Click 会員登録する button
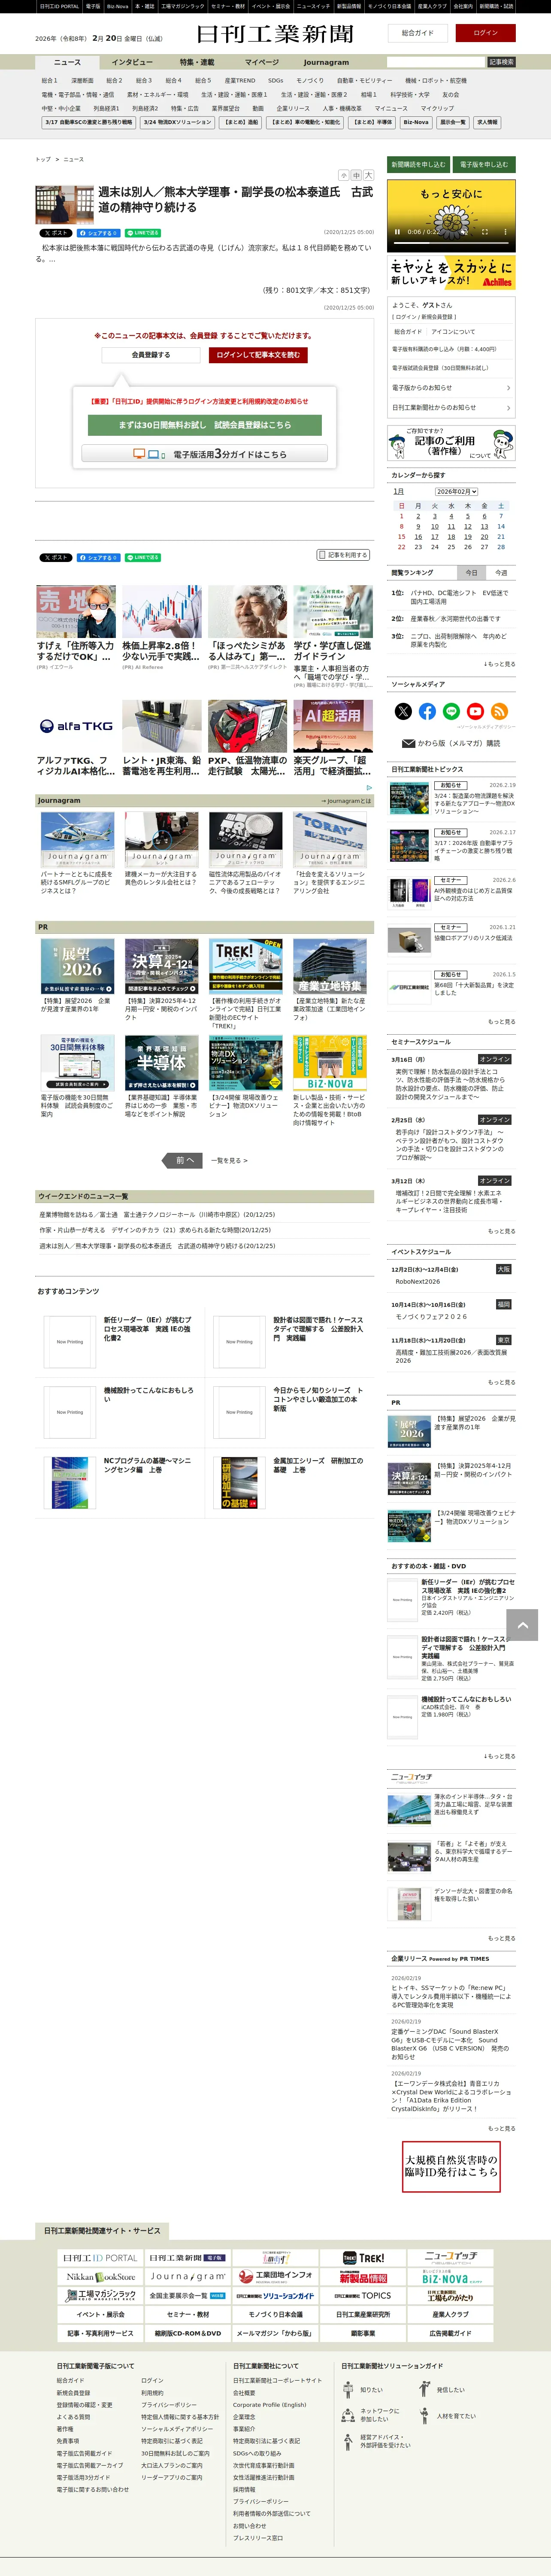The width and height of the screenshot is (551, 2576). [151, 355]
